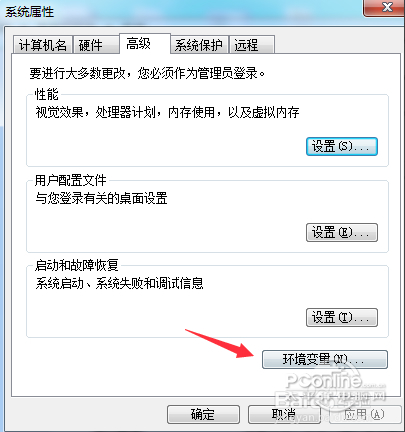This screenshot has width=405, height=432.
Task: Click the 性能 group label
Action: pos(47,95)
